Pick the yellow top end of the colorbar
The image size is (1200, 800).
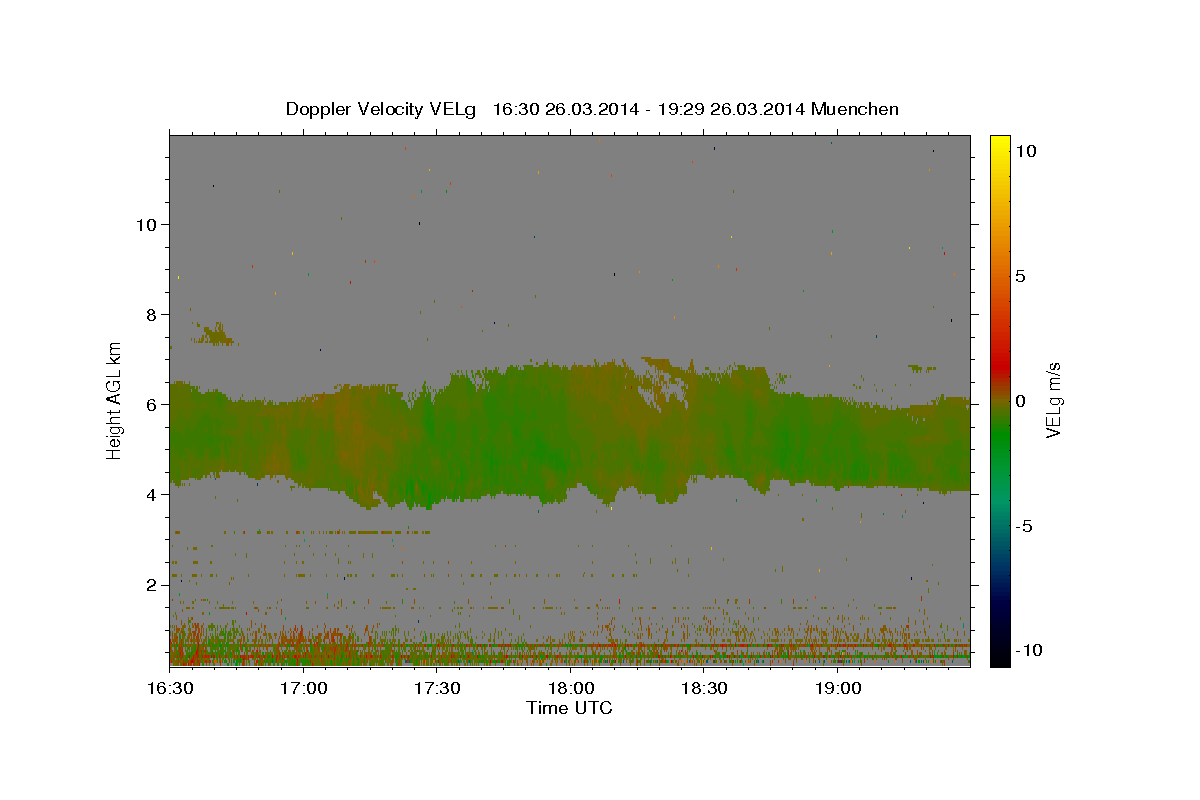1000,145
